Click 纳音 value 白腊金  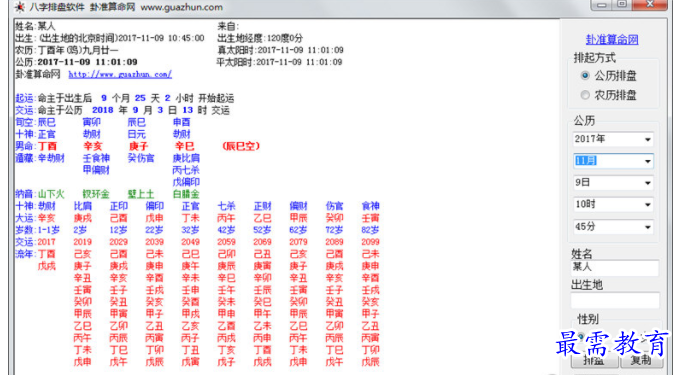(186, 194)
